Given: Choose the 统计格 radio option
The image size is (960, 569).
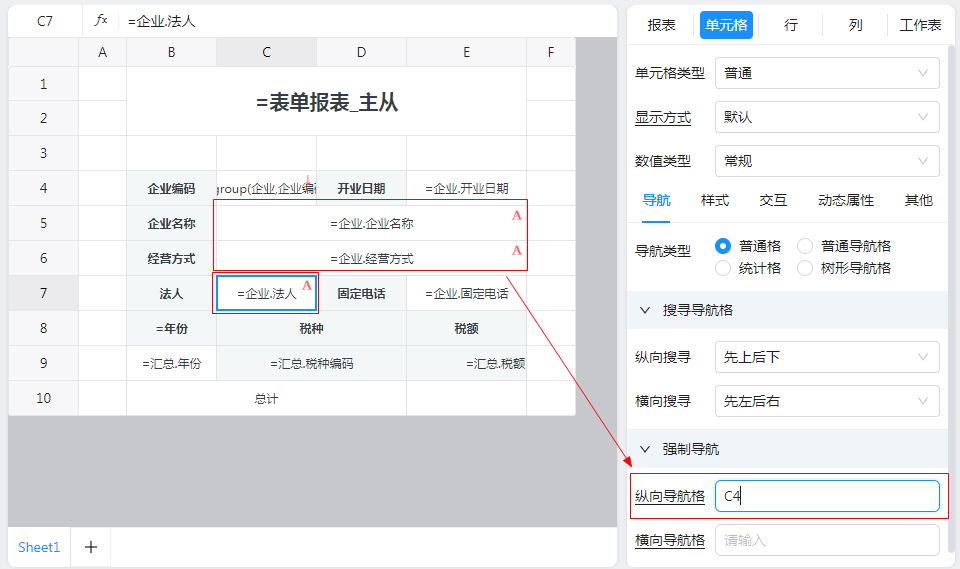Looking at the screenshot, I should click(x=724, y=268).
